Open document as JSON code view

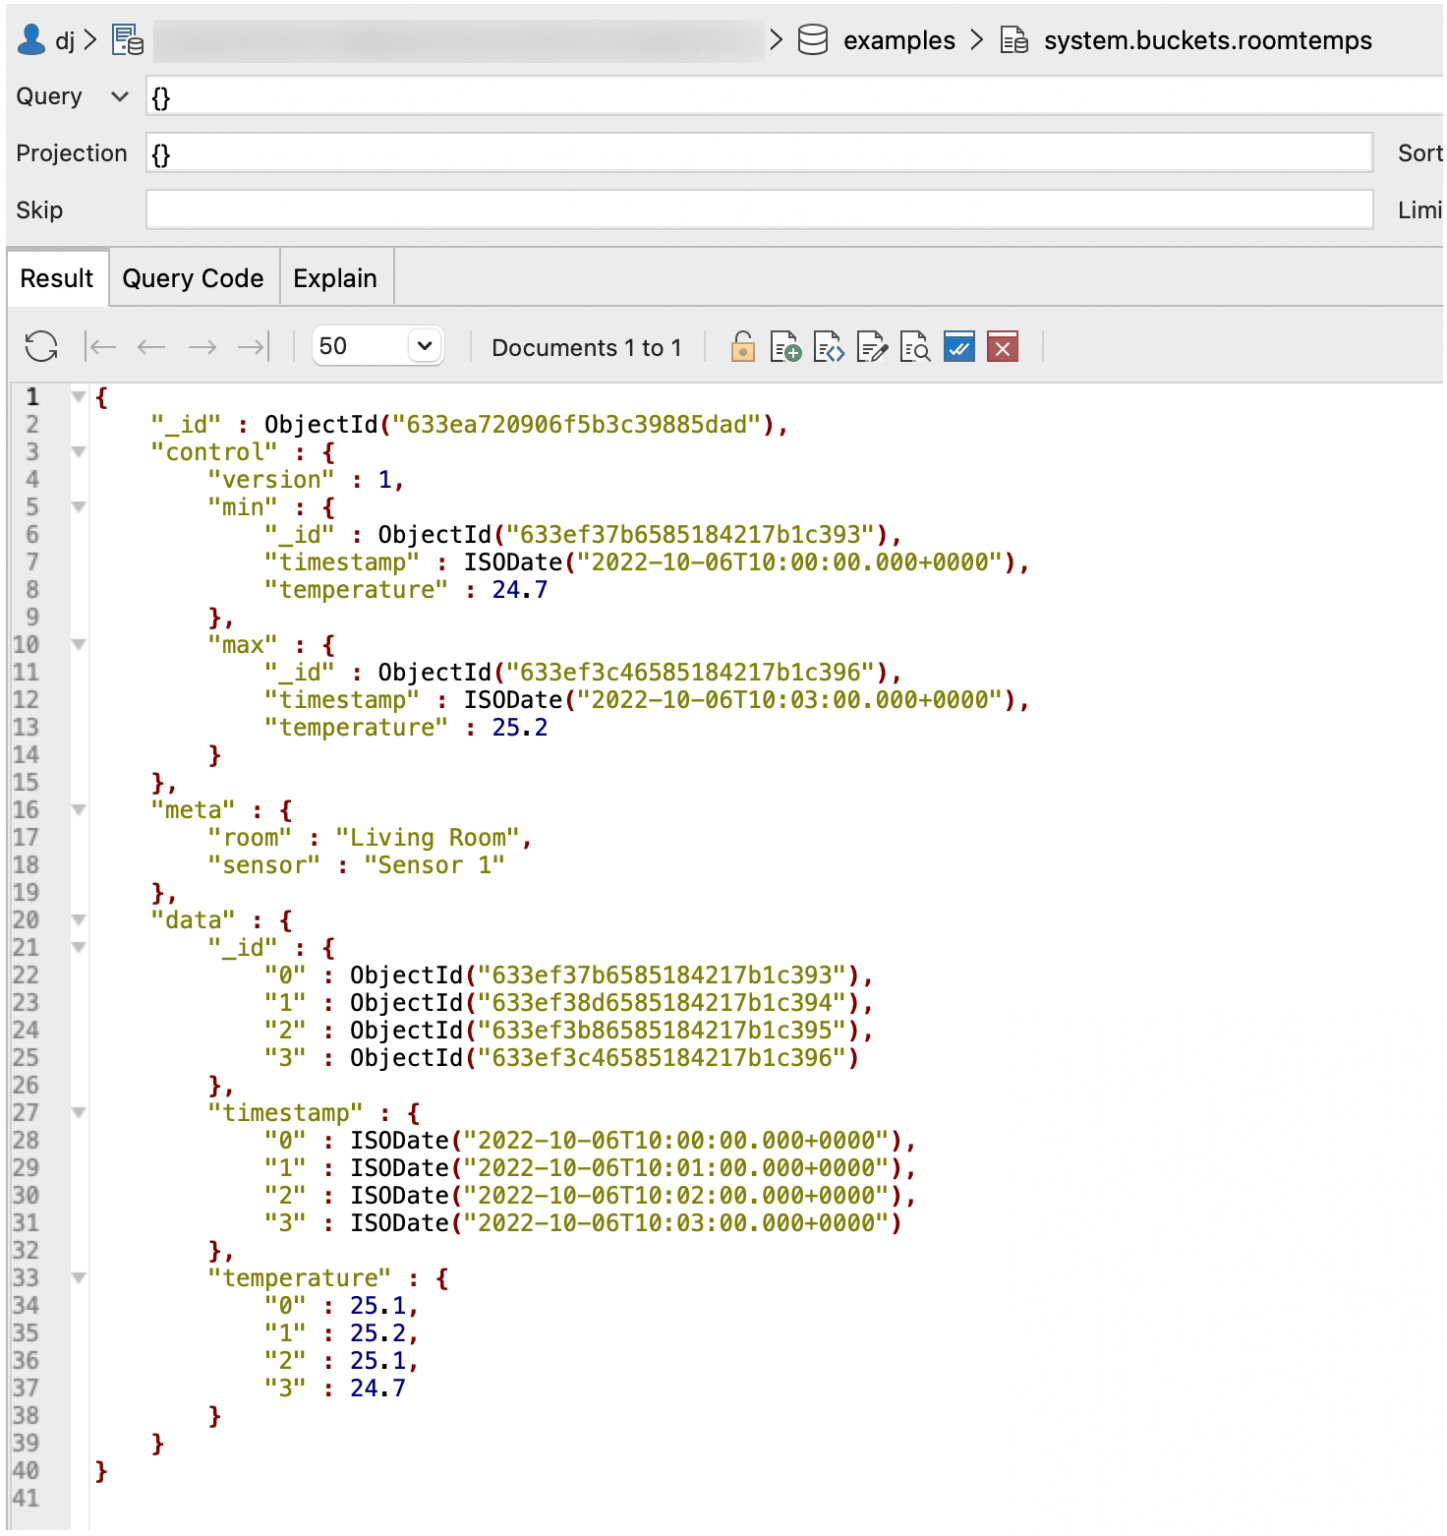click(x=828, y=347)
